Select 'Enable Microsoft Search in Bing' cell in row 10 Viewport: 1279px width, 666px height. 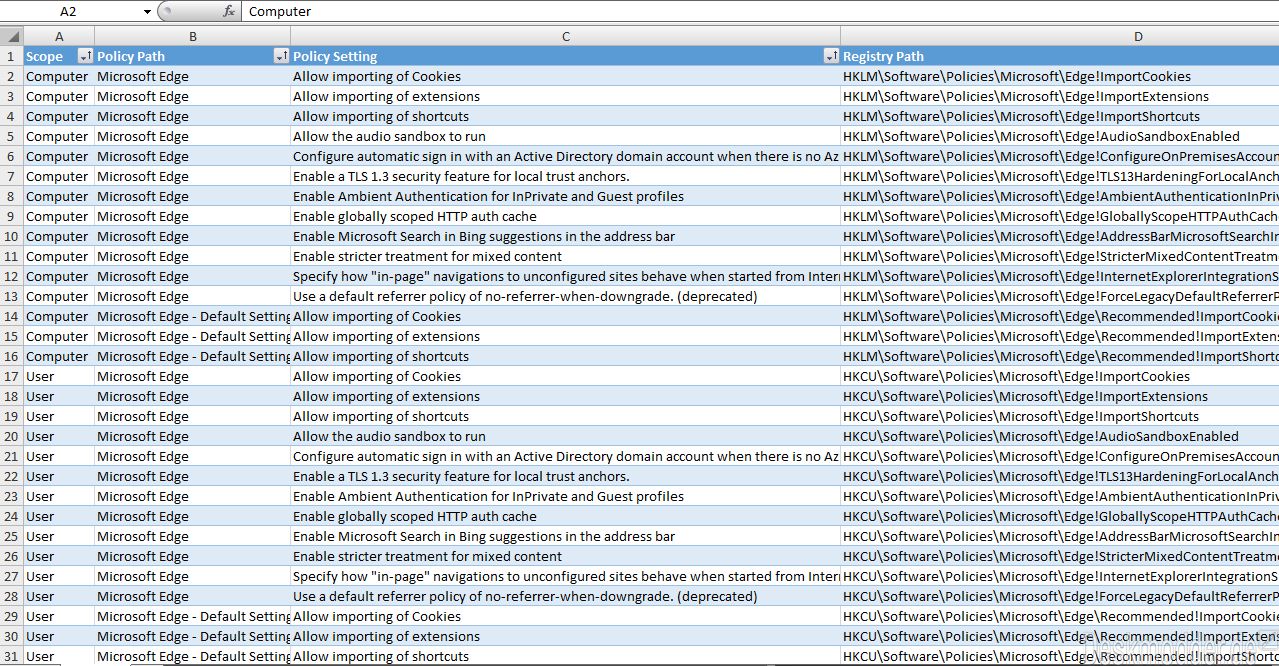566,236
